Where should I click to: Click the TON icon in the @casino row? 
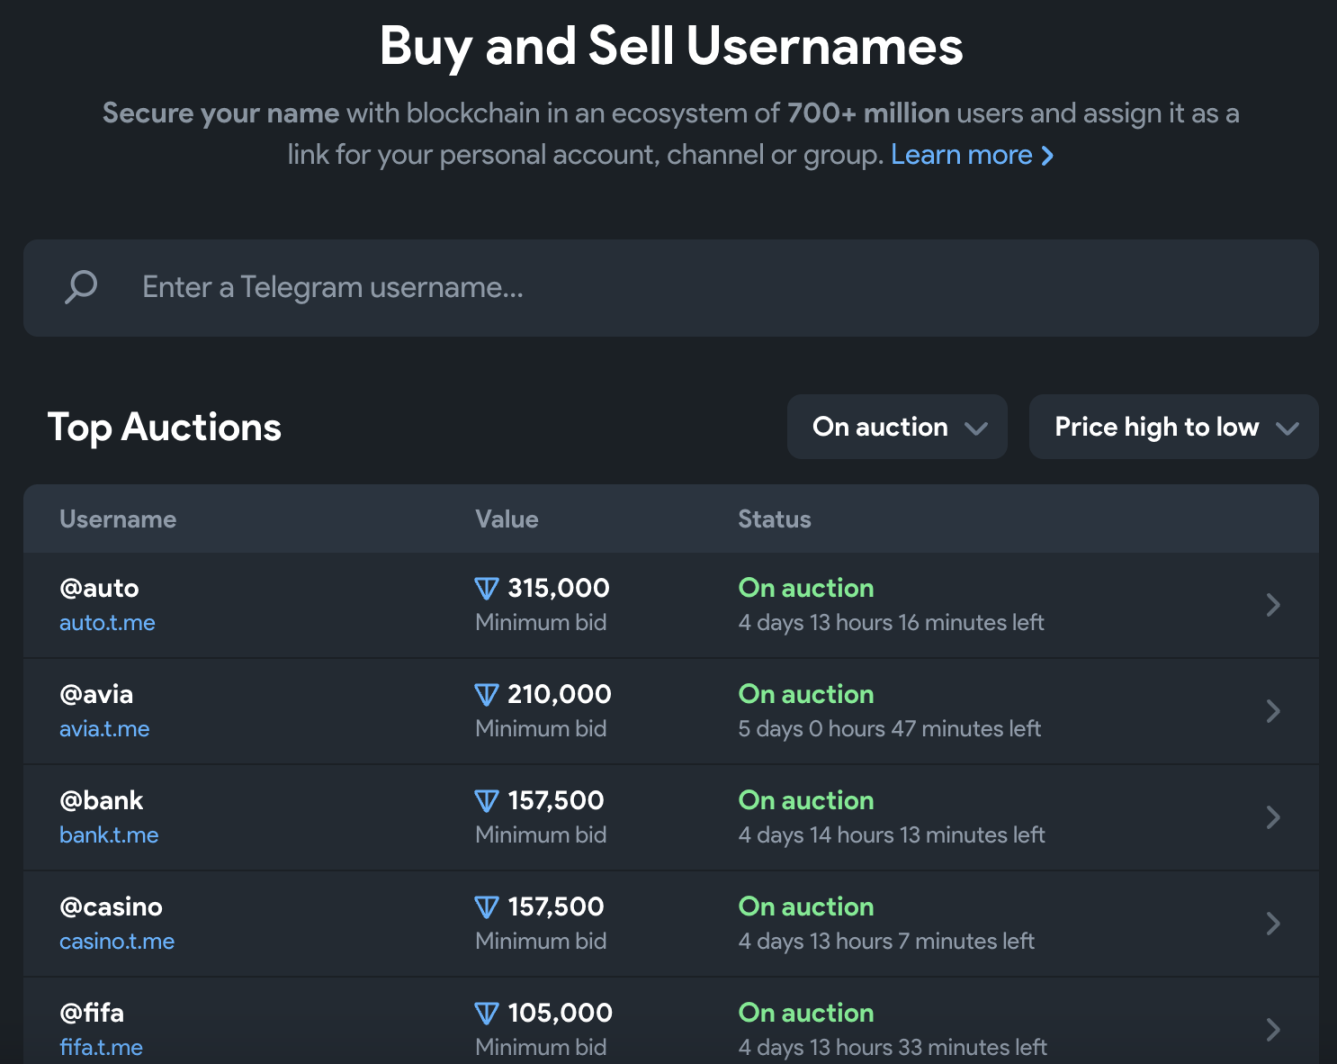click(x=486, y=907)
